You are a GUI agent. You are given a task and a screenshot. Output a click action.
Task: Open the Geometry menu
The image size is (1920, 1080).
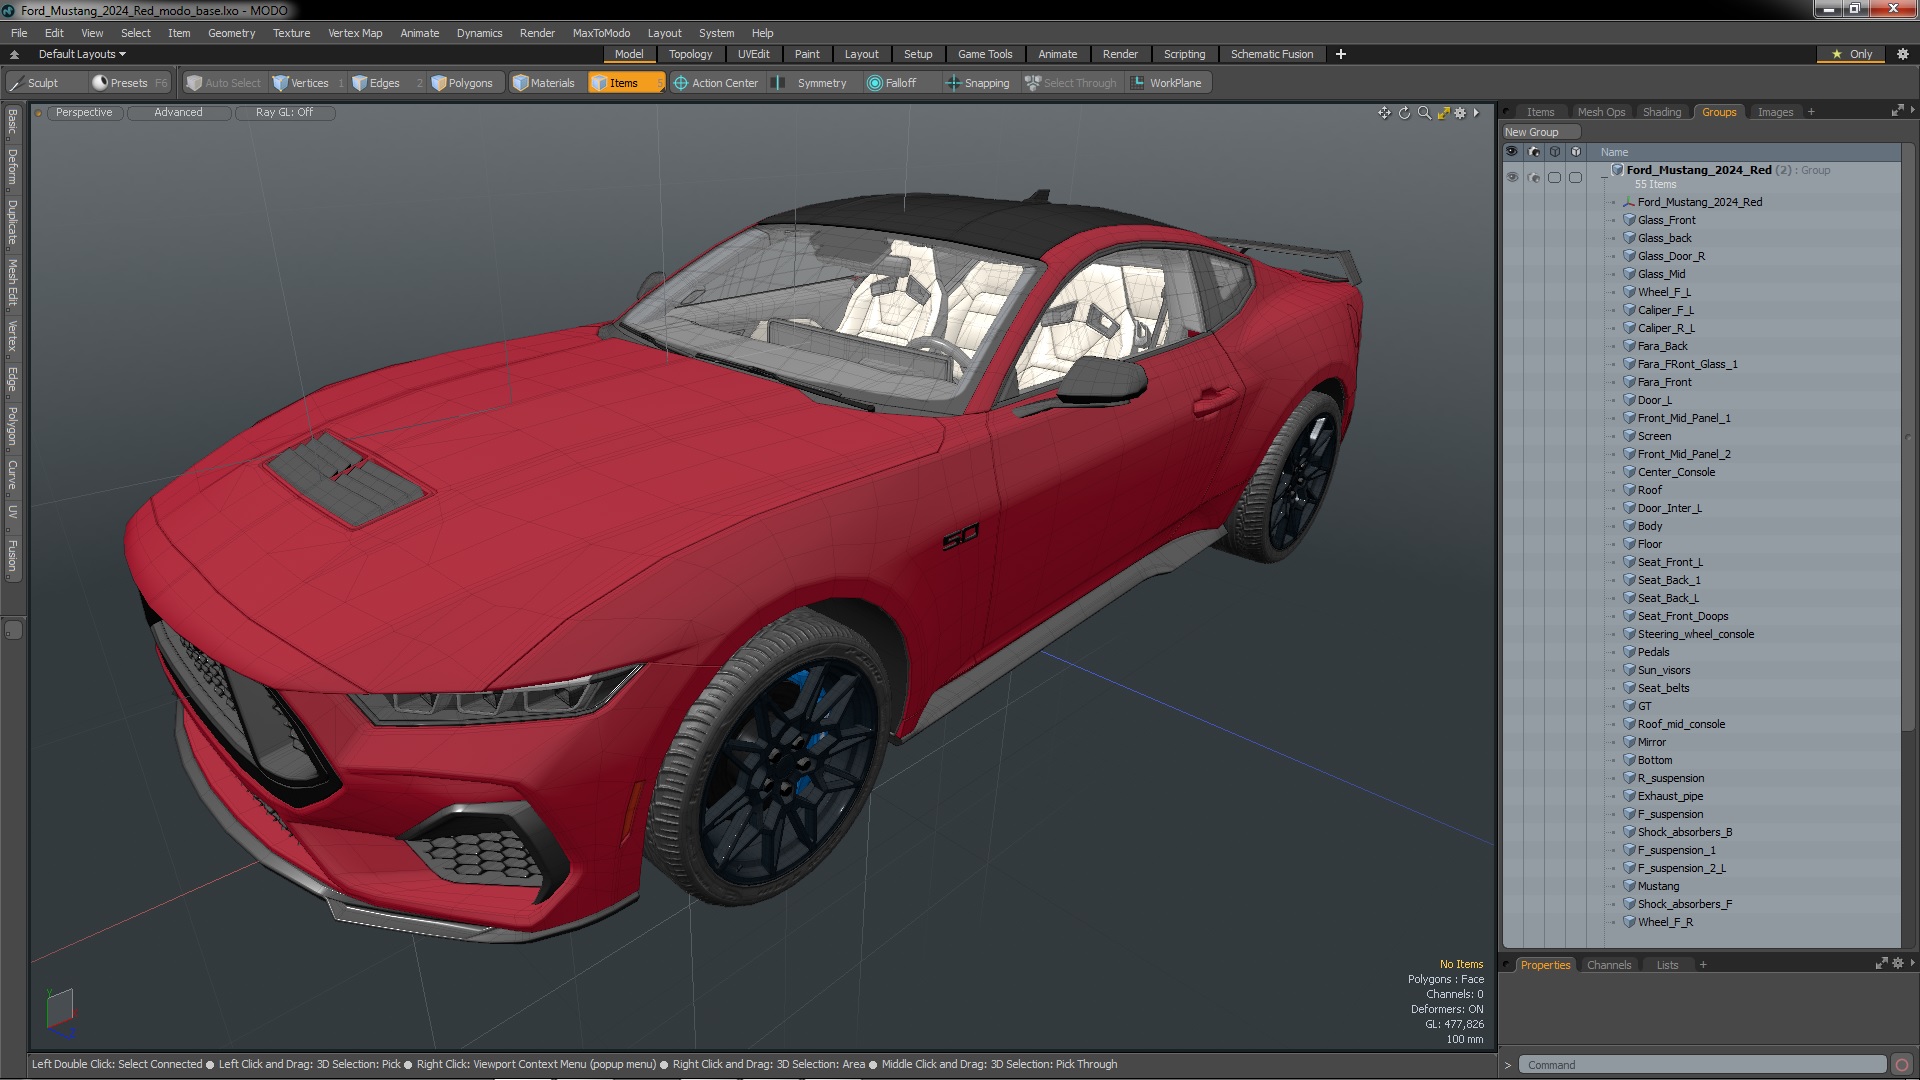point(231,33)
